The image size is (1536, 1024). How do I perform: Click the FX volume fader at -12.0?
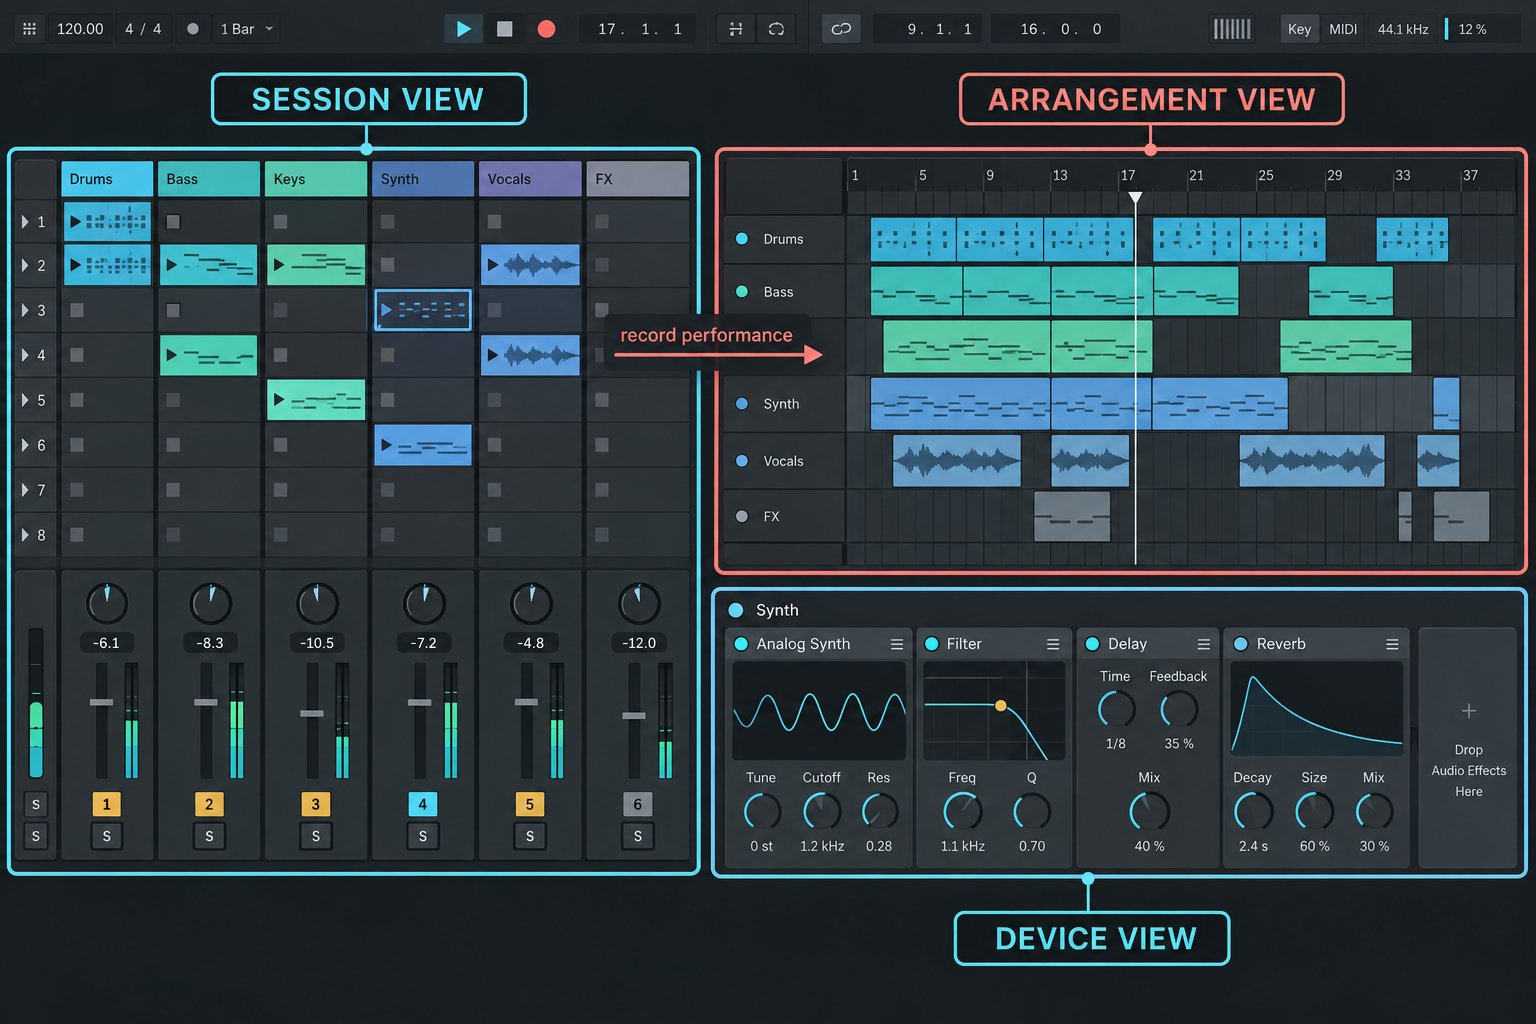click(x=634, y=716)
